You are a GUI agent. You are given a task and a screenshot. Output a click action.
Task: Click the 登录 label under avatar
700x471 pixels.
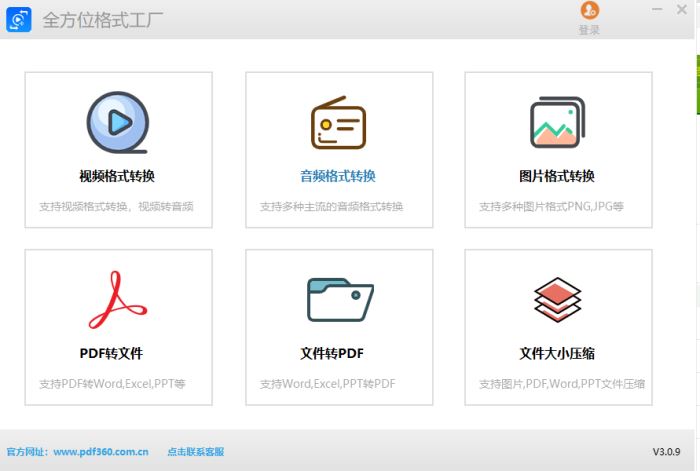[x=589, y=30]
